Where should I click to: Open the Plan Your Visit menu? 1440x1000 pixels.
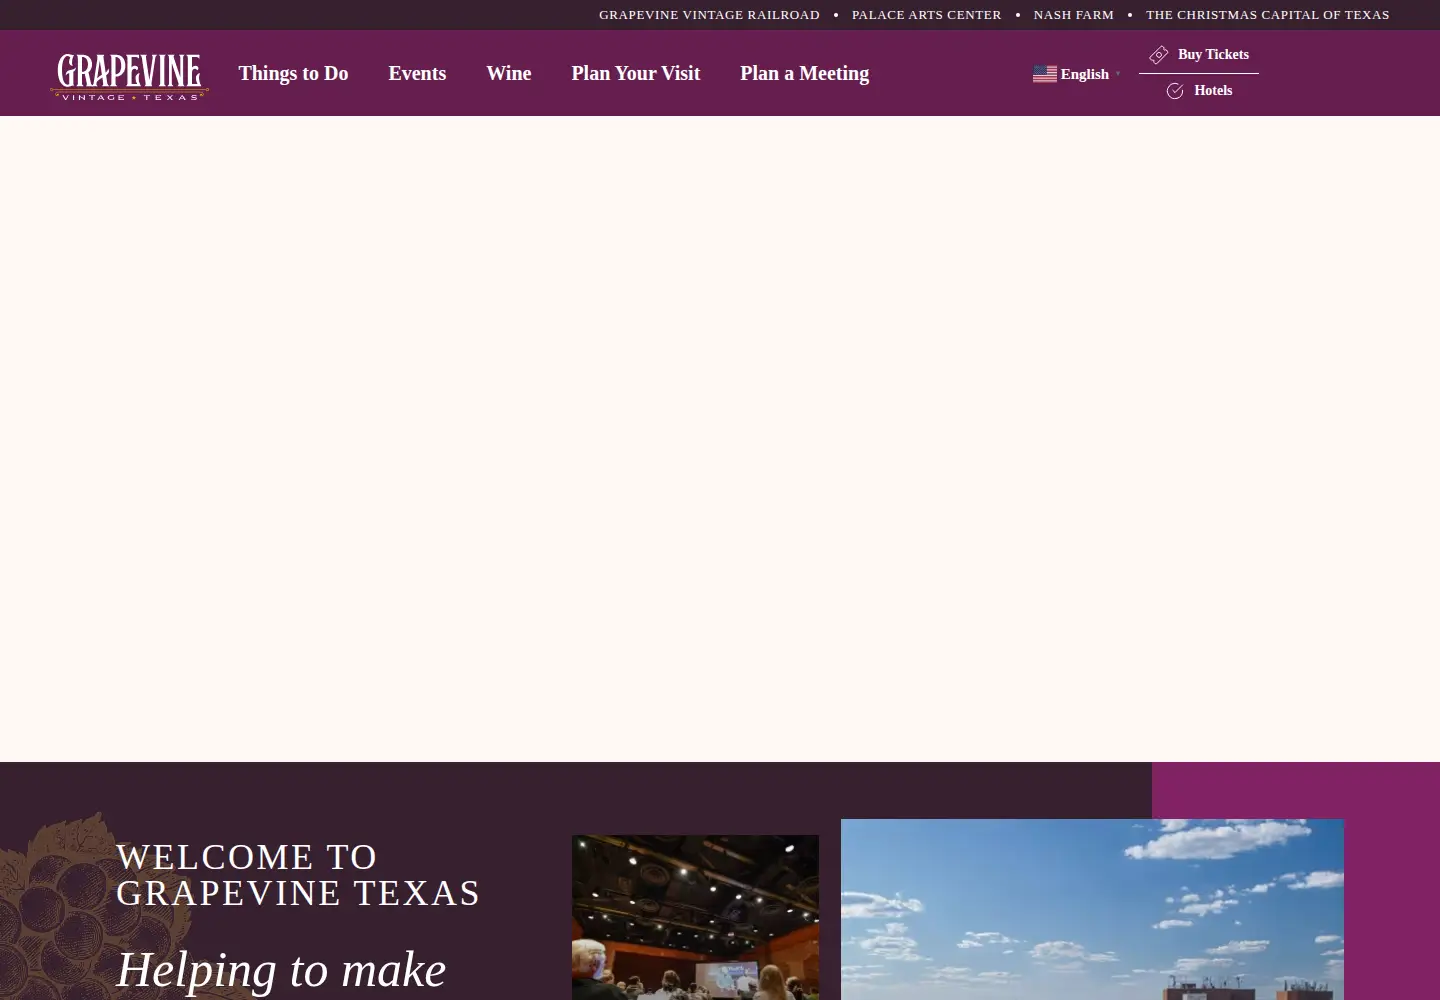tap(636, 73)
